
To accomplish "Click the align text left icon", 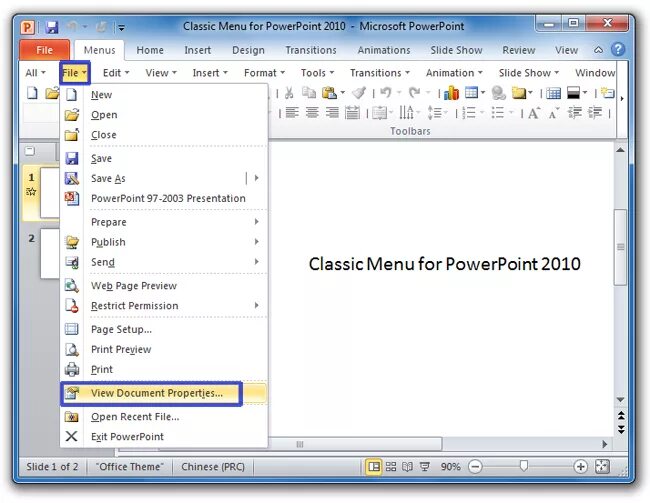I will pyautogui.click(x=292, y=112).
